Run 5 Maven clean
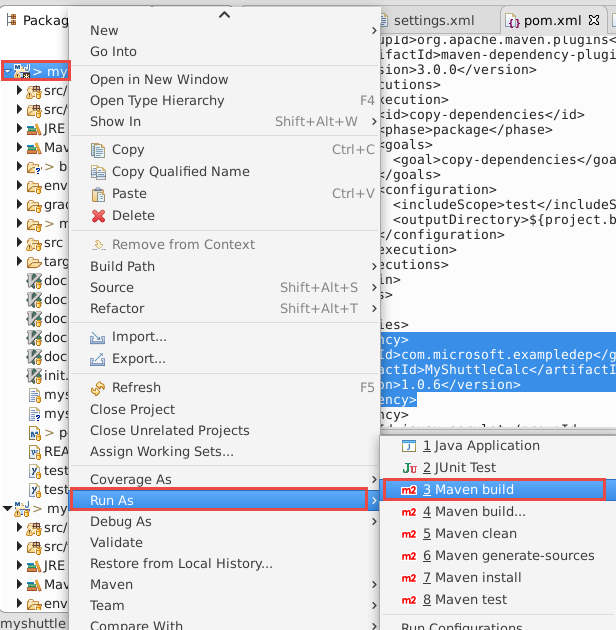This screenshot has height=630, width=616. [498, 534]
